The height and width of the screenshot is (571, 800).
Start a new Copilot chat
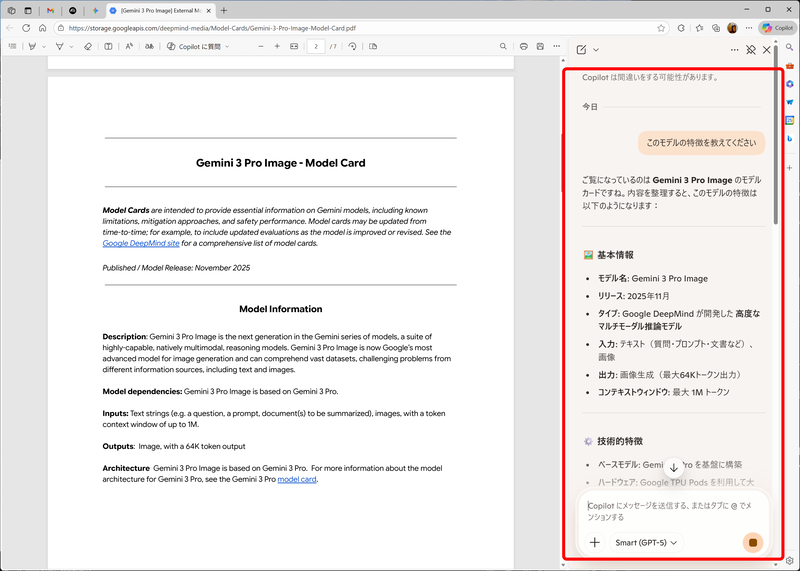581,49
